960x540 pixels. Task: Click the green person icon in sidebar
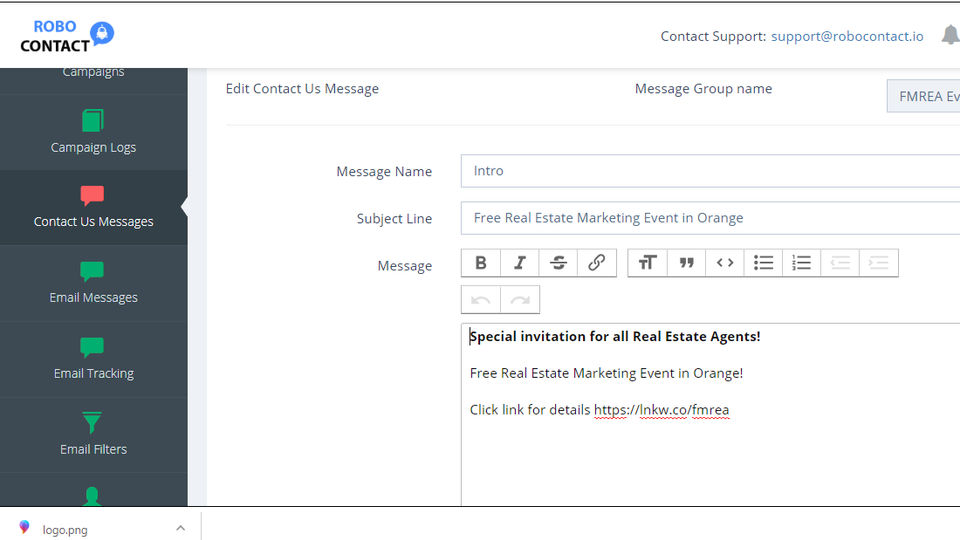coord(92,496)
